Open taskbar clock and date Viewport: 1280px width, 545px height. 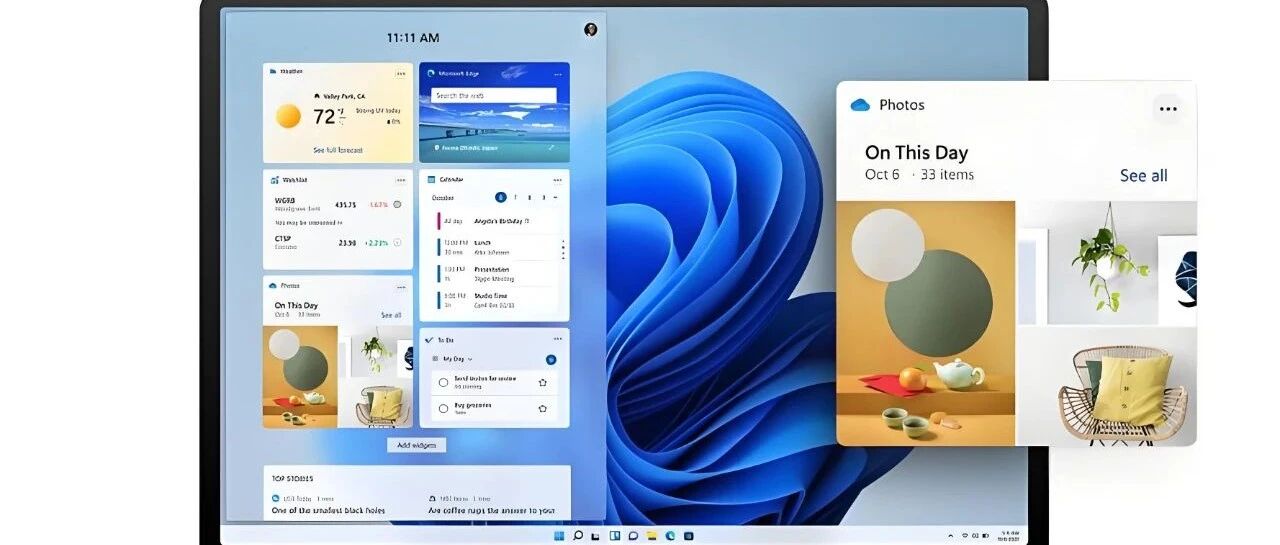click(1009, 536)
